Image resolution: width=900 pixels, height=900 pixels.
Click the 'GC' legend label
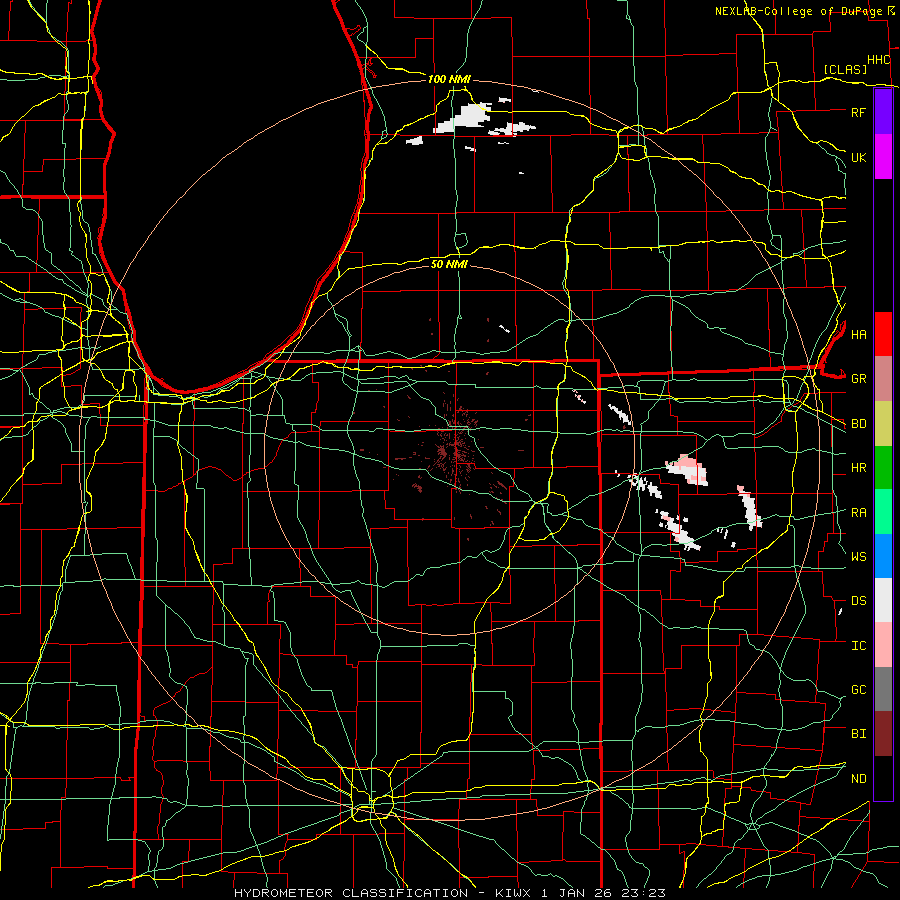858,690
